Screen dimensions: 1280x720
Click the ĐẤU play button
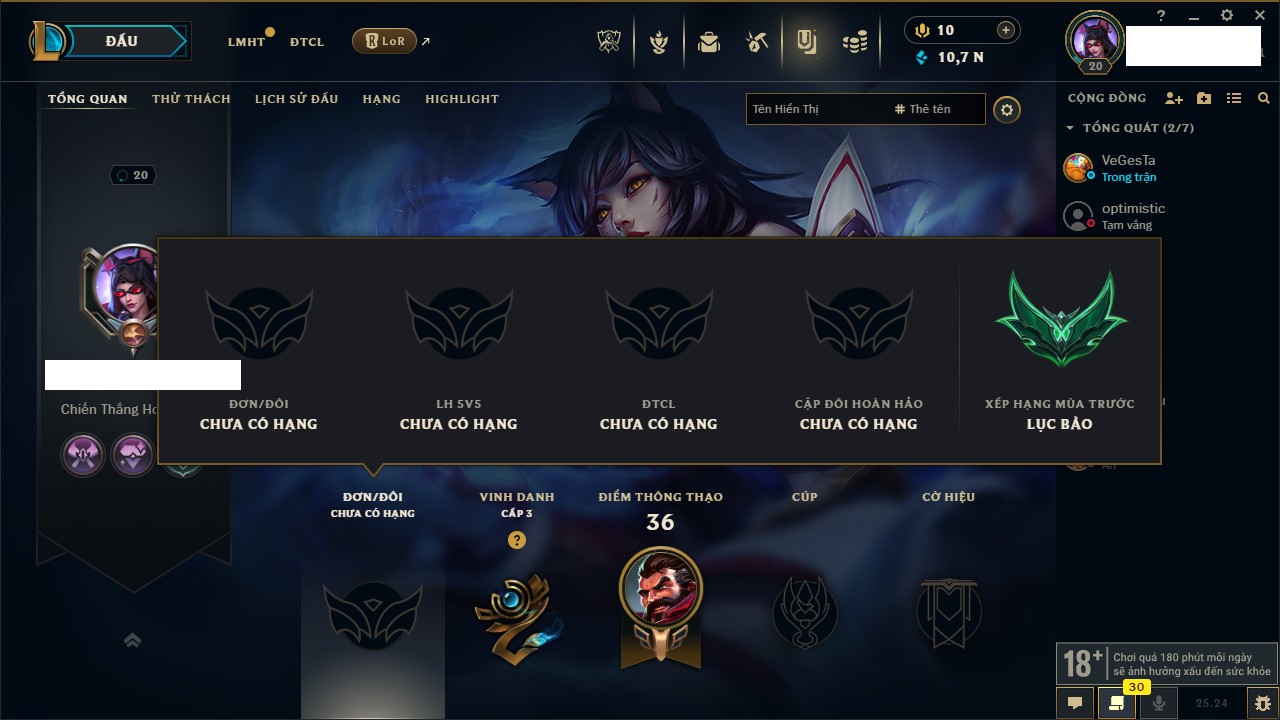click(x=121, y=41)
